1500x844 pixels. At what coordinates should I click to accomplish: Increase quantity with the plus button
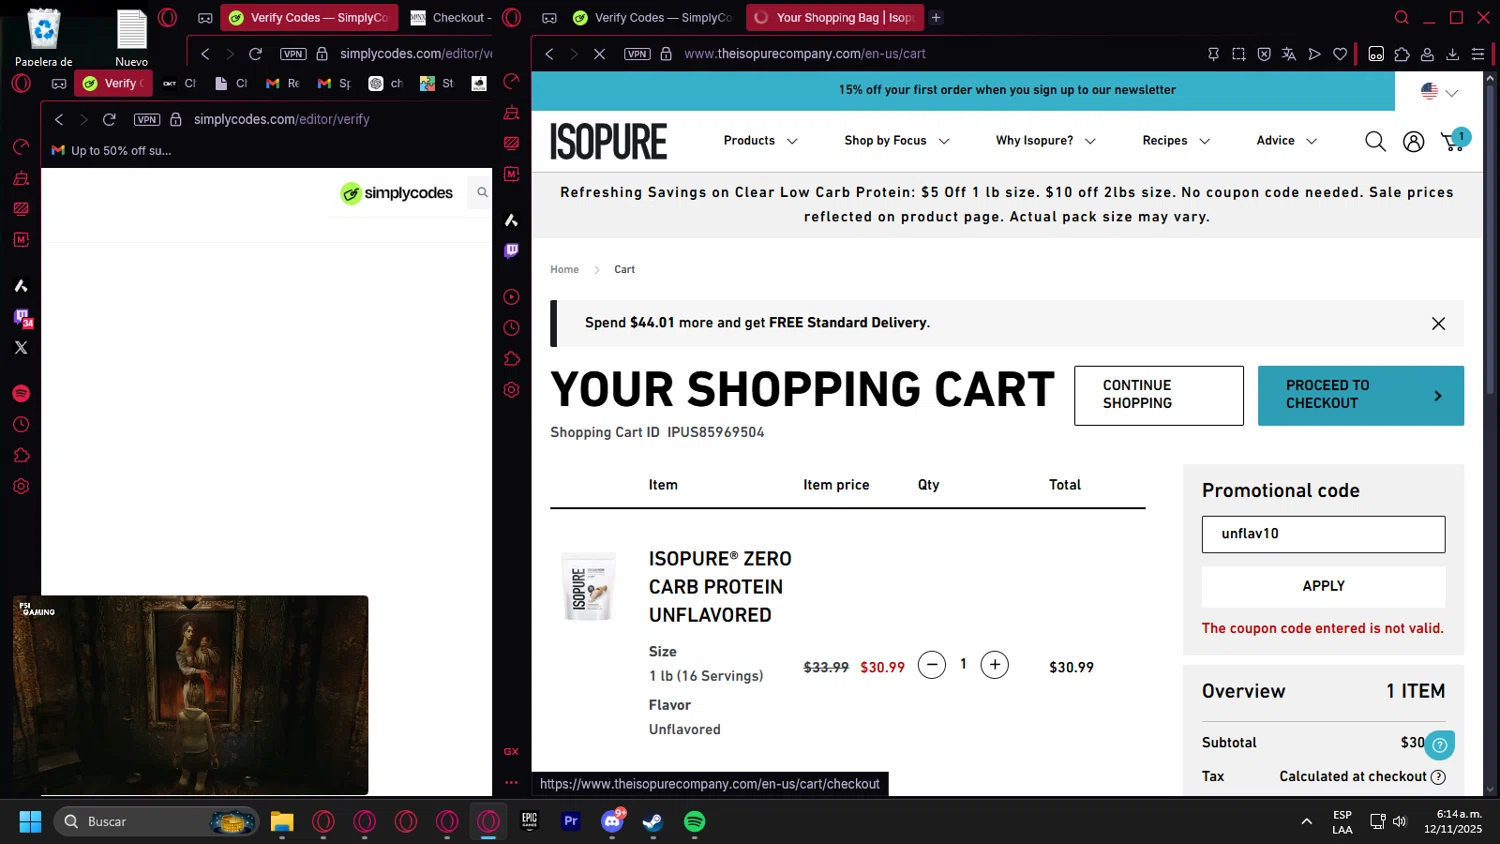point(994,665)
